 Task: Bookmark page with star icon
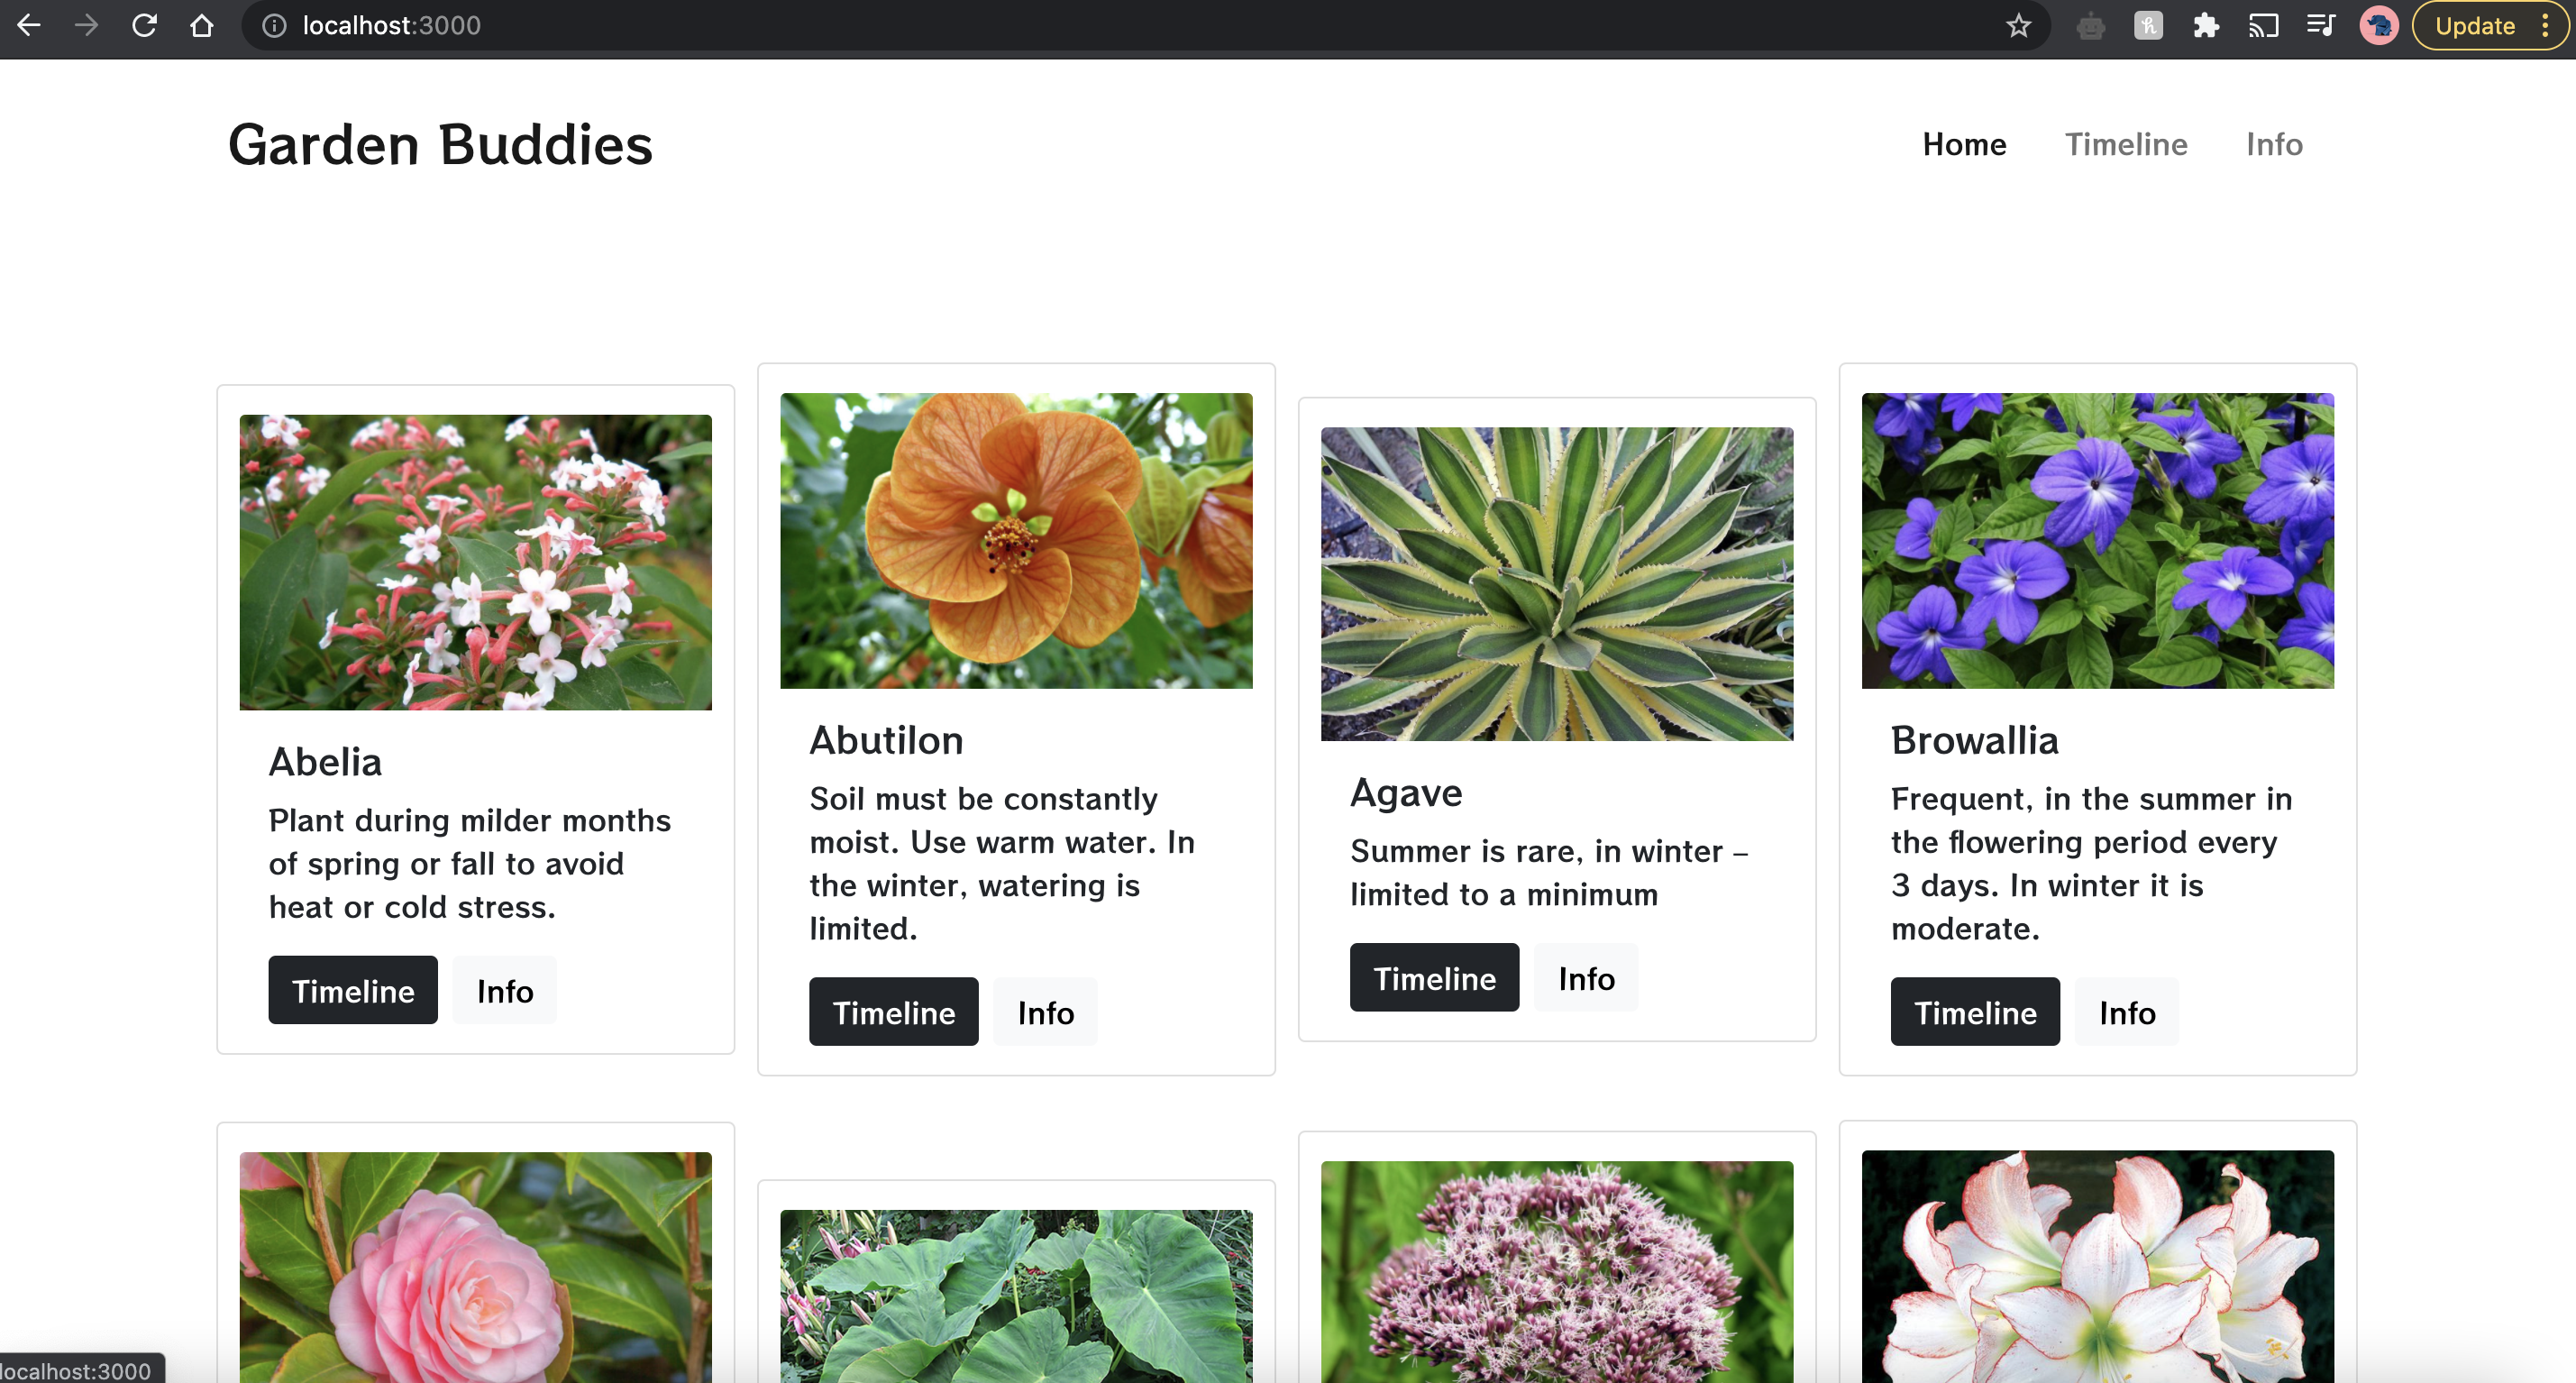(2018, 25)
